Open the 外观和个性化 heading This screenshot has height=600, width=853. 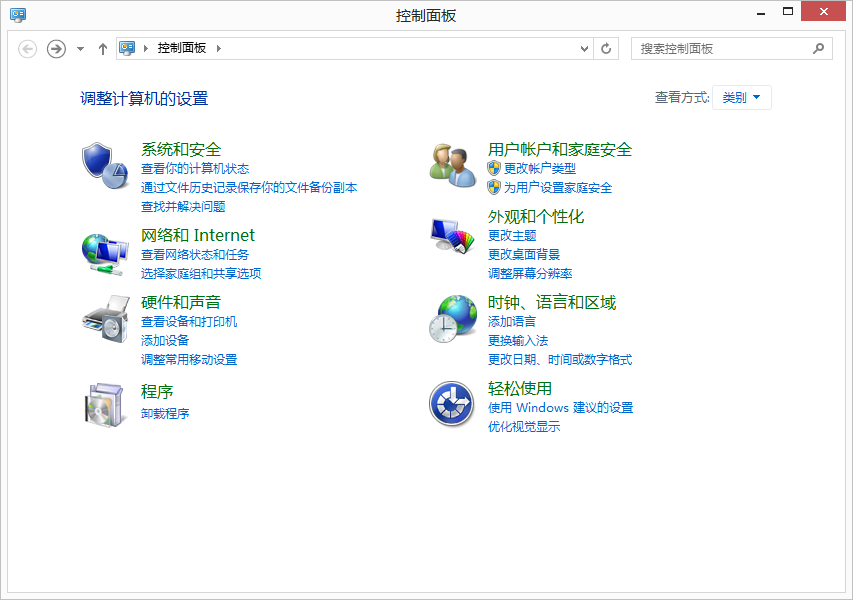[536, 217]
